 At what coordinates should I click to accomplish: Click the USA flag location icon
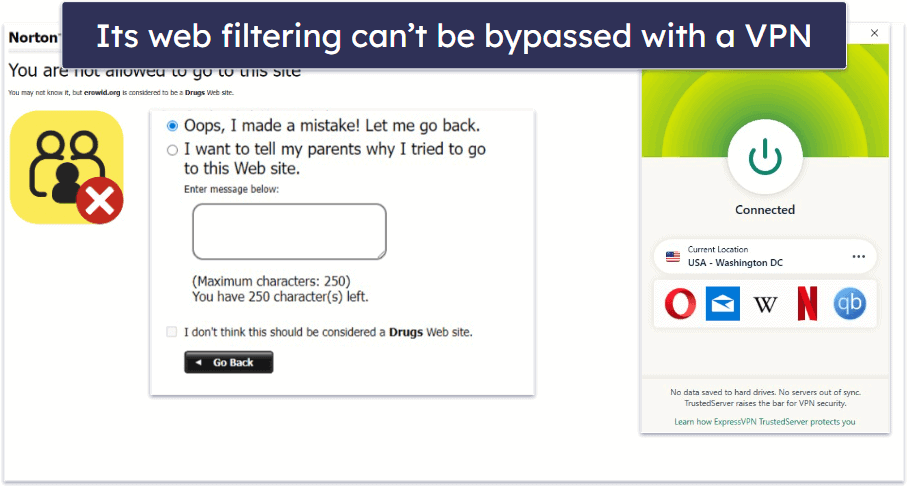click(x=673, y=256)
